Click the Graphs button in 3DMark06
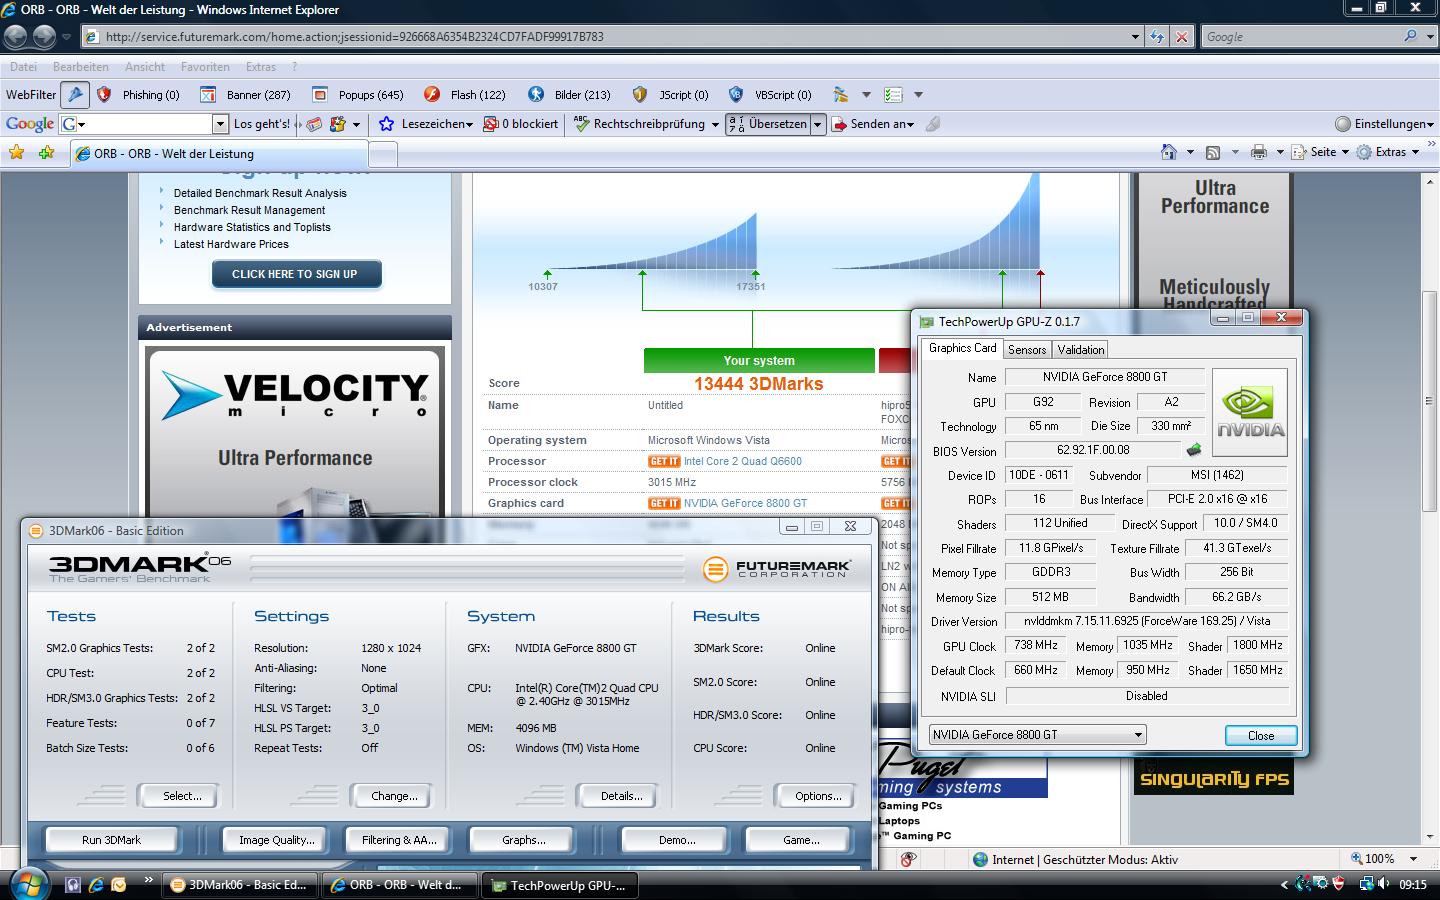The height and width of the screenshot is (900, 1440). 523,840
